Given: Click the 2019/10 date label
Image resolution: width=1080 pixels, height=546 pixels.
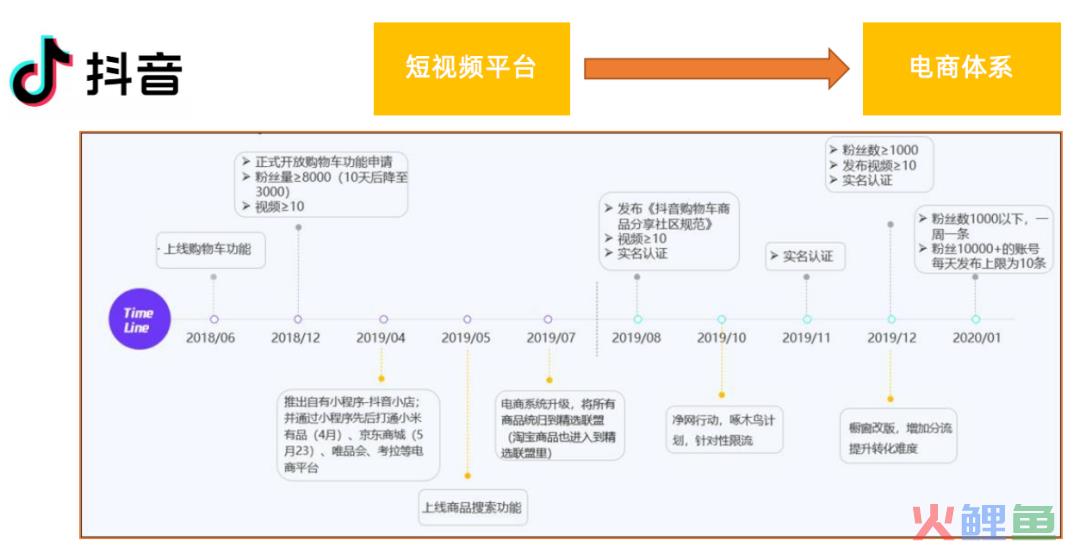Looking at the screenshot, I should (721, 338).
